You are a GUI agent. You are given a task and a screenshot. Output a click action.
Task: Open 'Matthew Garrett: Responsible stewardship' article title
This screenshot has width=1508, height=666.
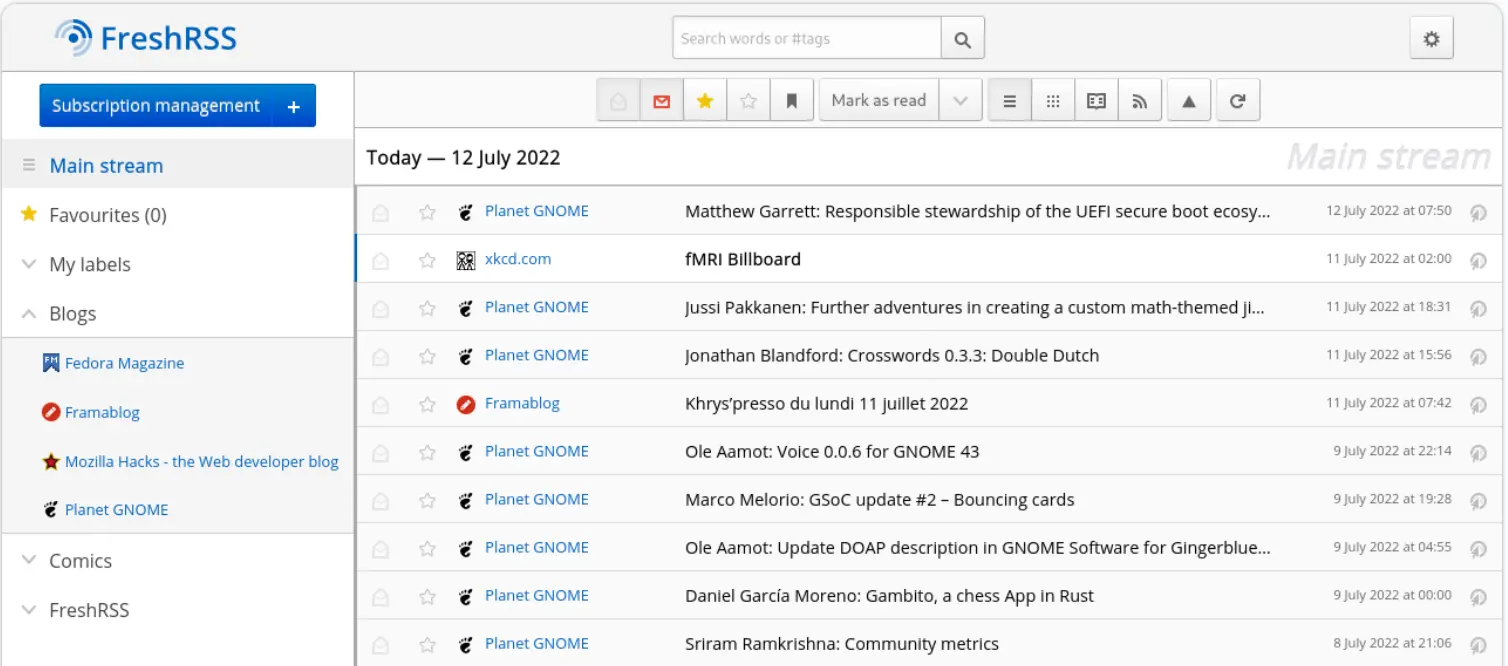[978, 212]
